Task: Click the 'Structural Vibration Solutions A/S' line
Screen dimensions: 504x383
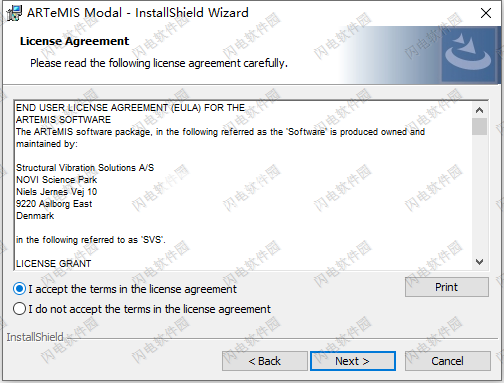Action: [85, 168]
